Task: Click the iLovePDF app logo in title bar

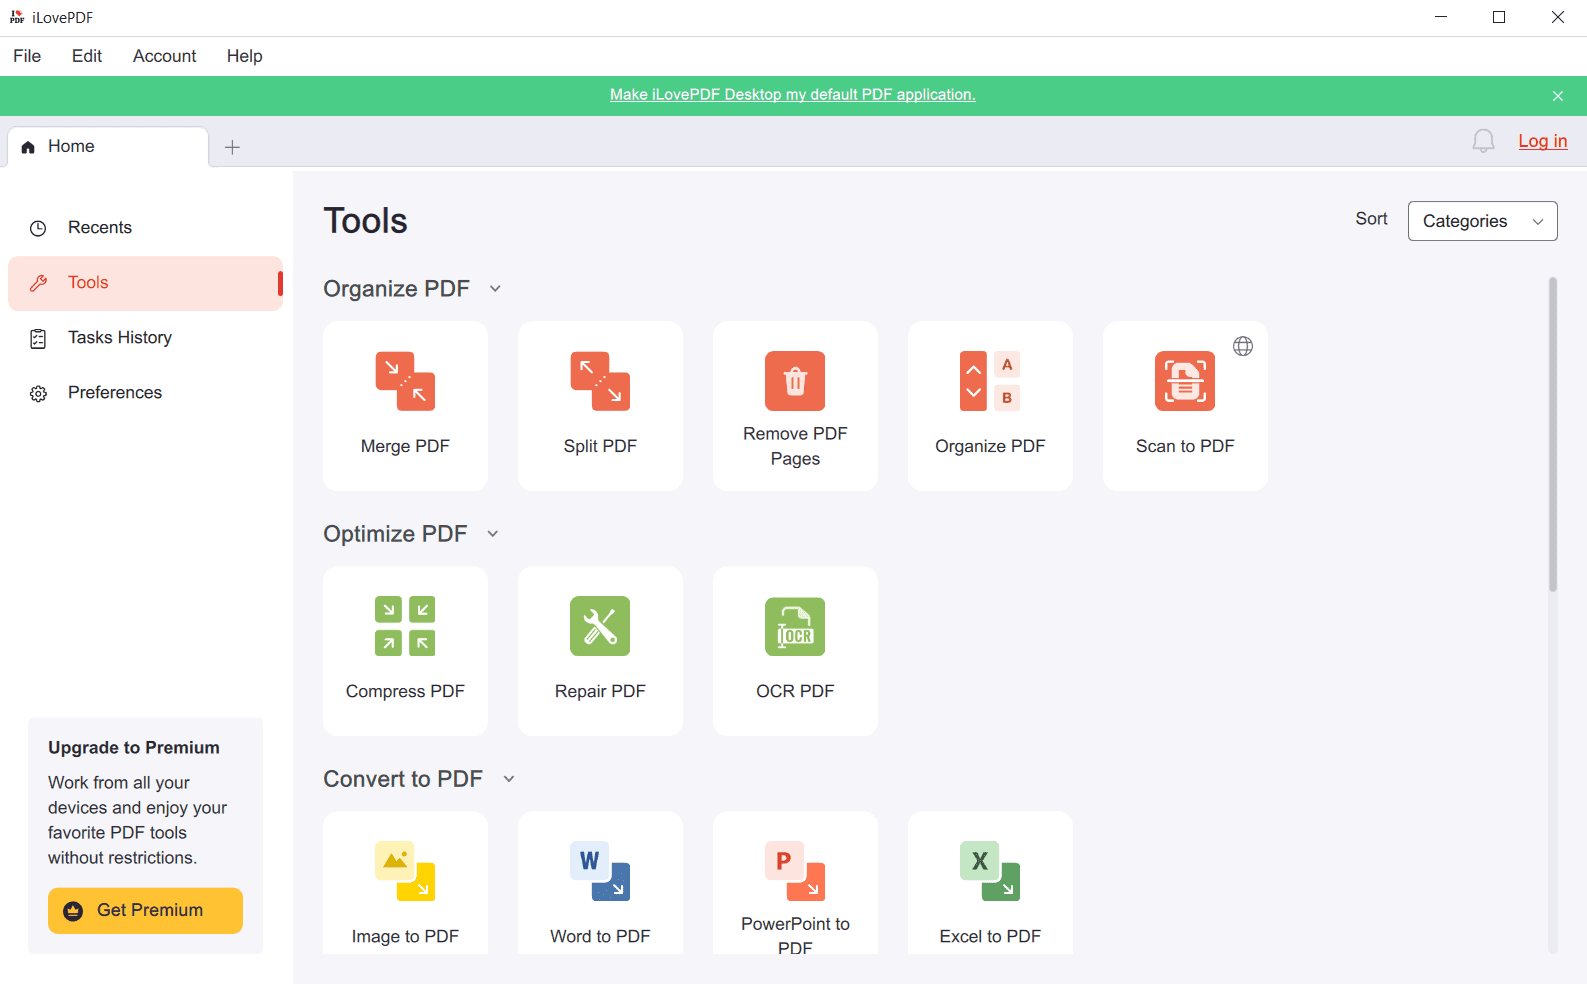Action: pyautogui.click(x=17, y=17)
